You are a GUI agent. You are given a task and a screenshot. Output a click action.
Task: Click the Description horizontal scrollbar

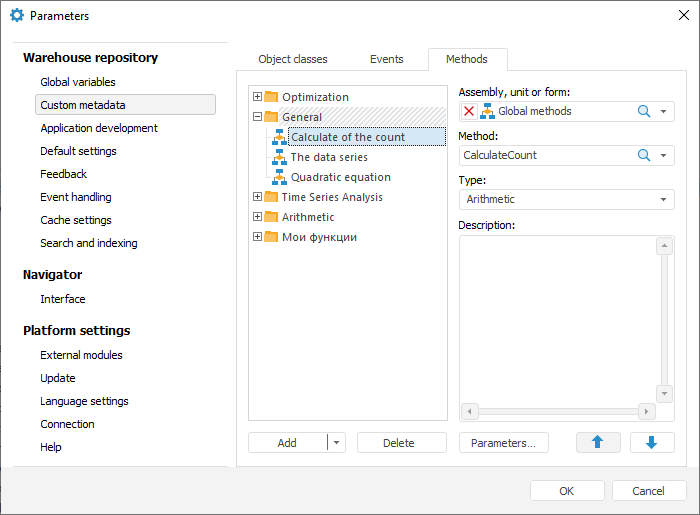coord(558,411)
